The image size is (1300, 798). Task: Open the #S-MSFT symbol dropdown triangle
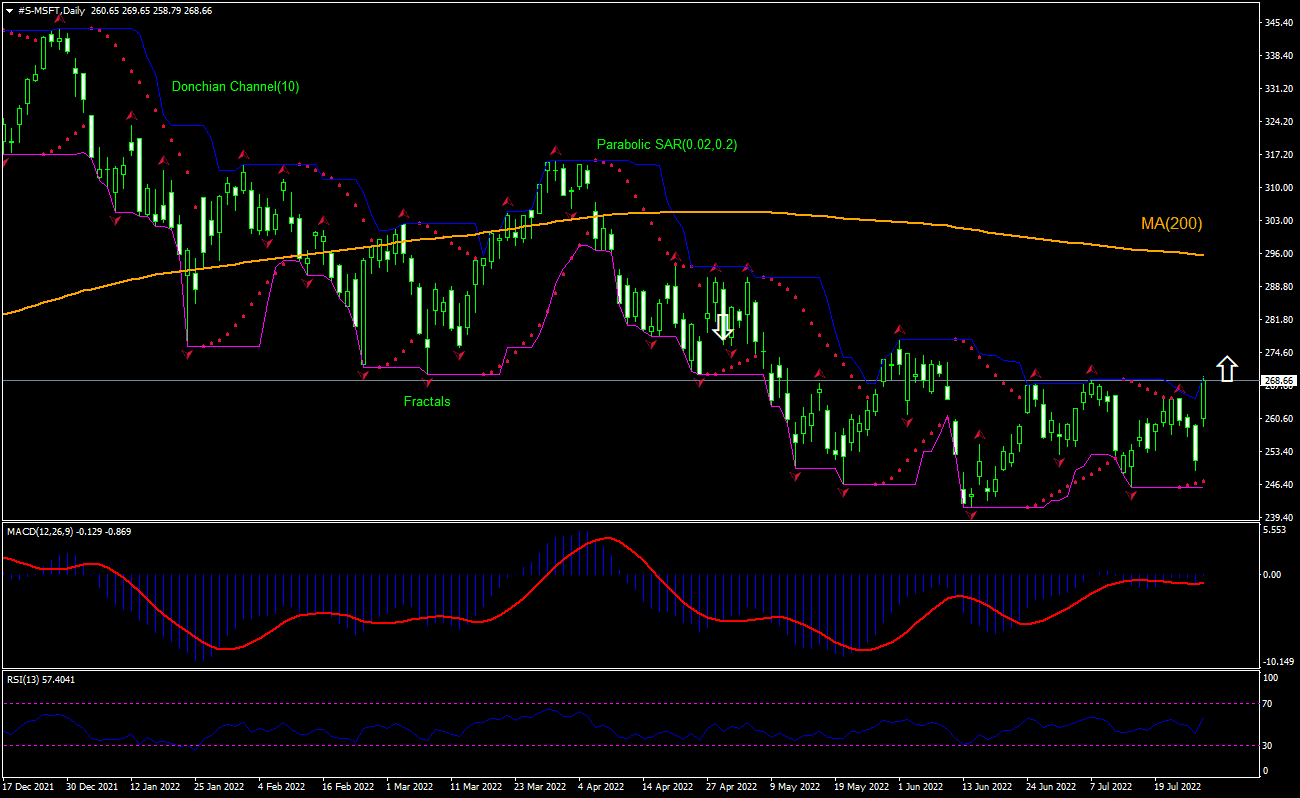pos(10,13)
